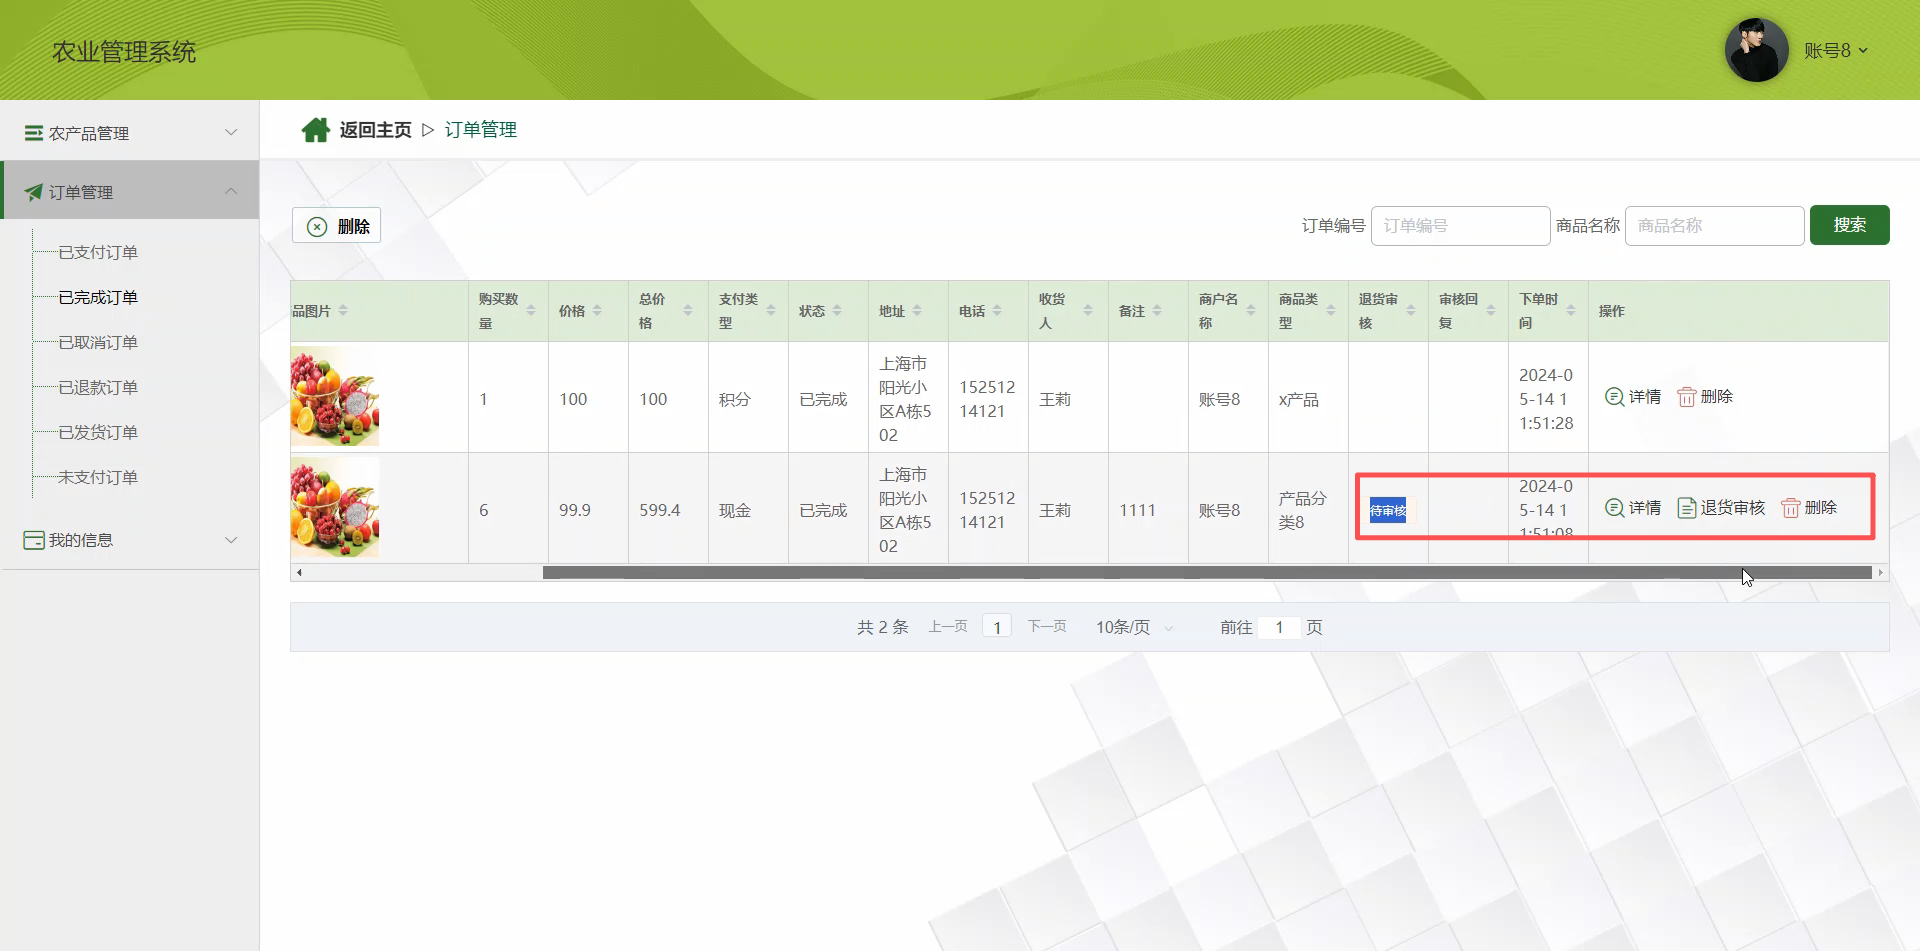This screenshot has height=951, width=1920.
Task: Sort by 品图片 column arrows
Action: tap(343, 311)
